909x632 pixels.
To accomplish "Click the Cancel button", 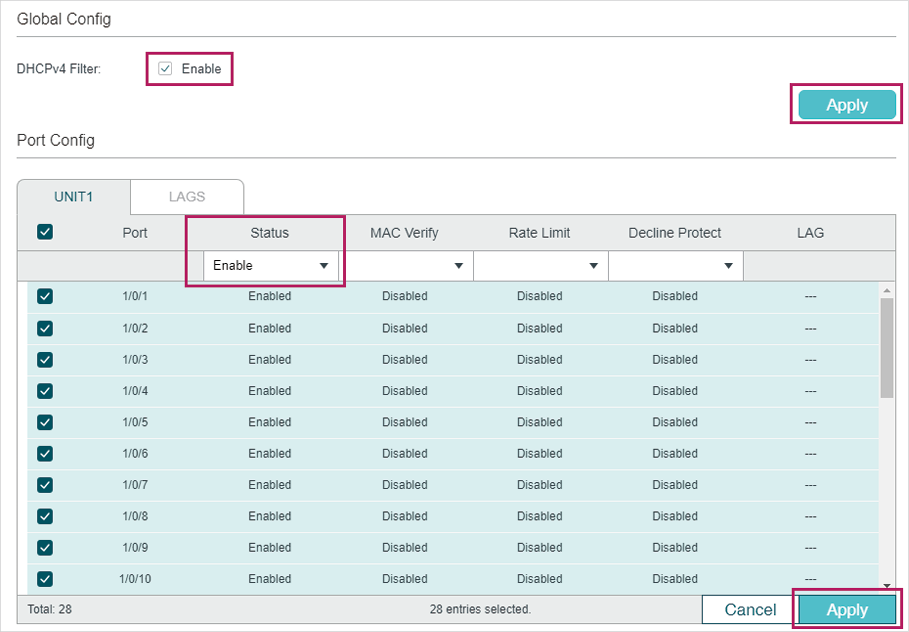I will click(750, 609).
